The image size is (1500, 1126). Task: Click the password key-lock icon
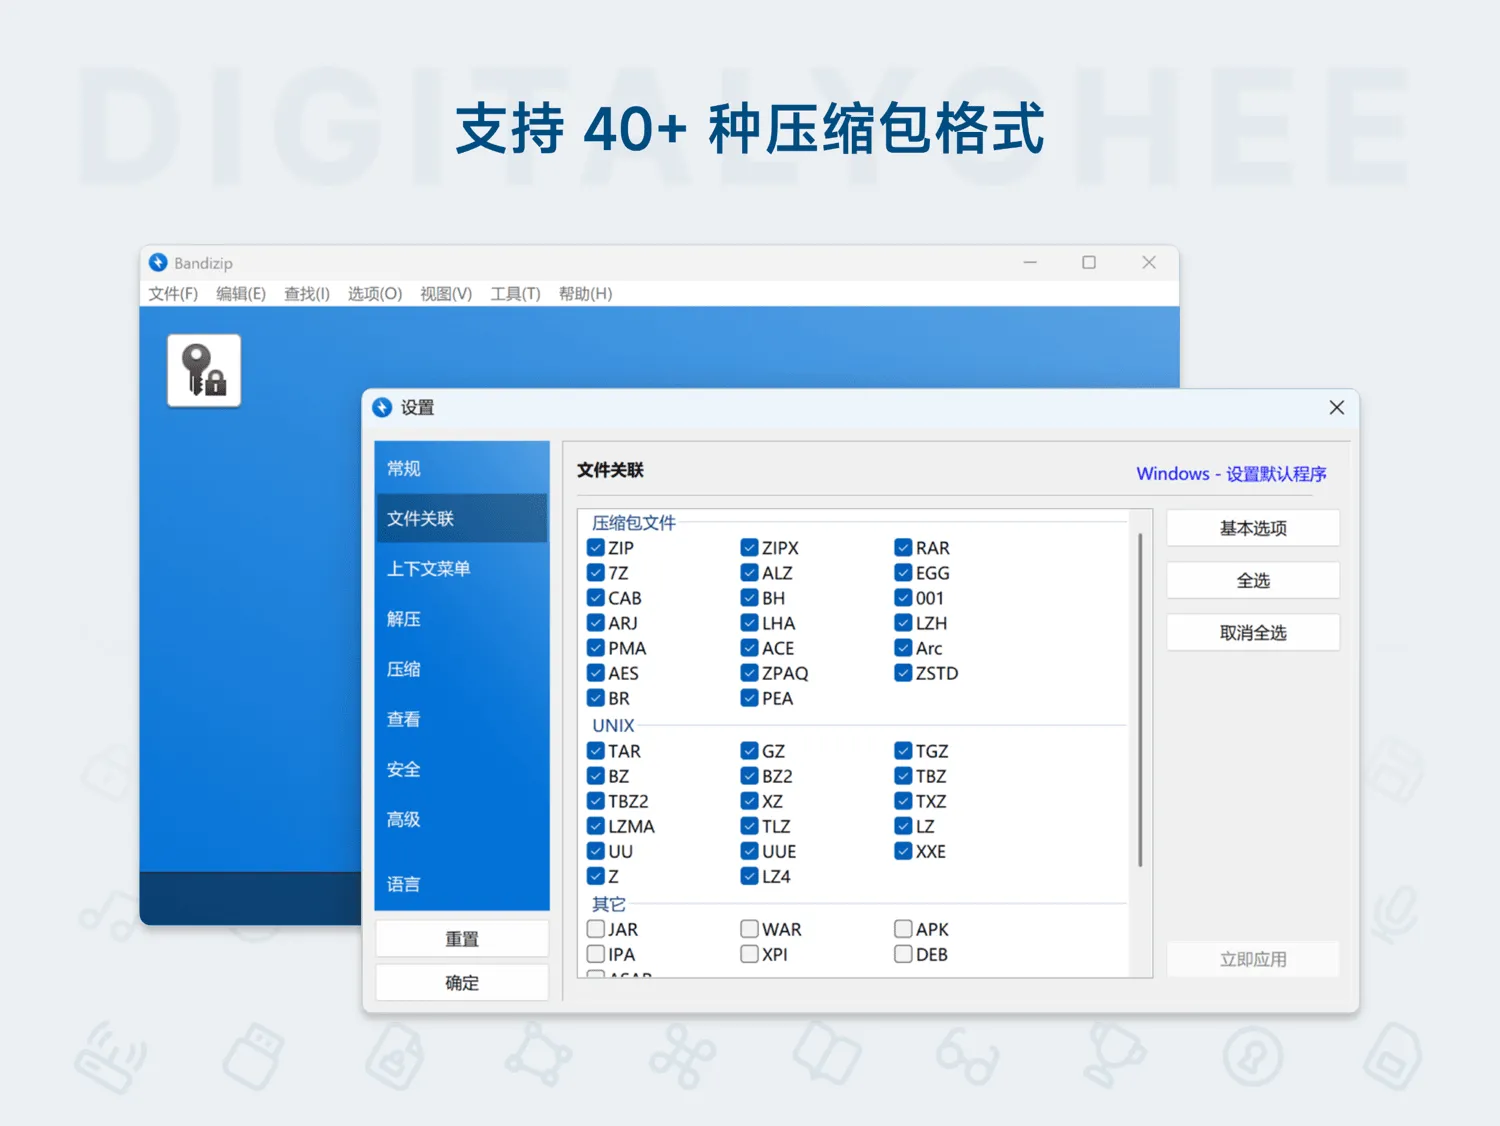[204, 371]
